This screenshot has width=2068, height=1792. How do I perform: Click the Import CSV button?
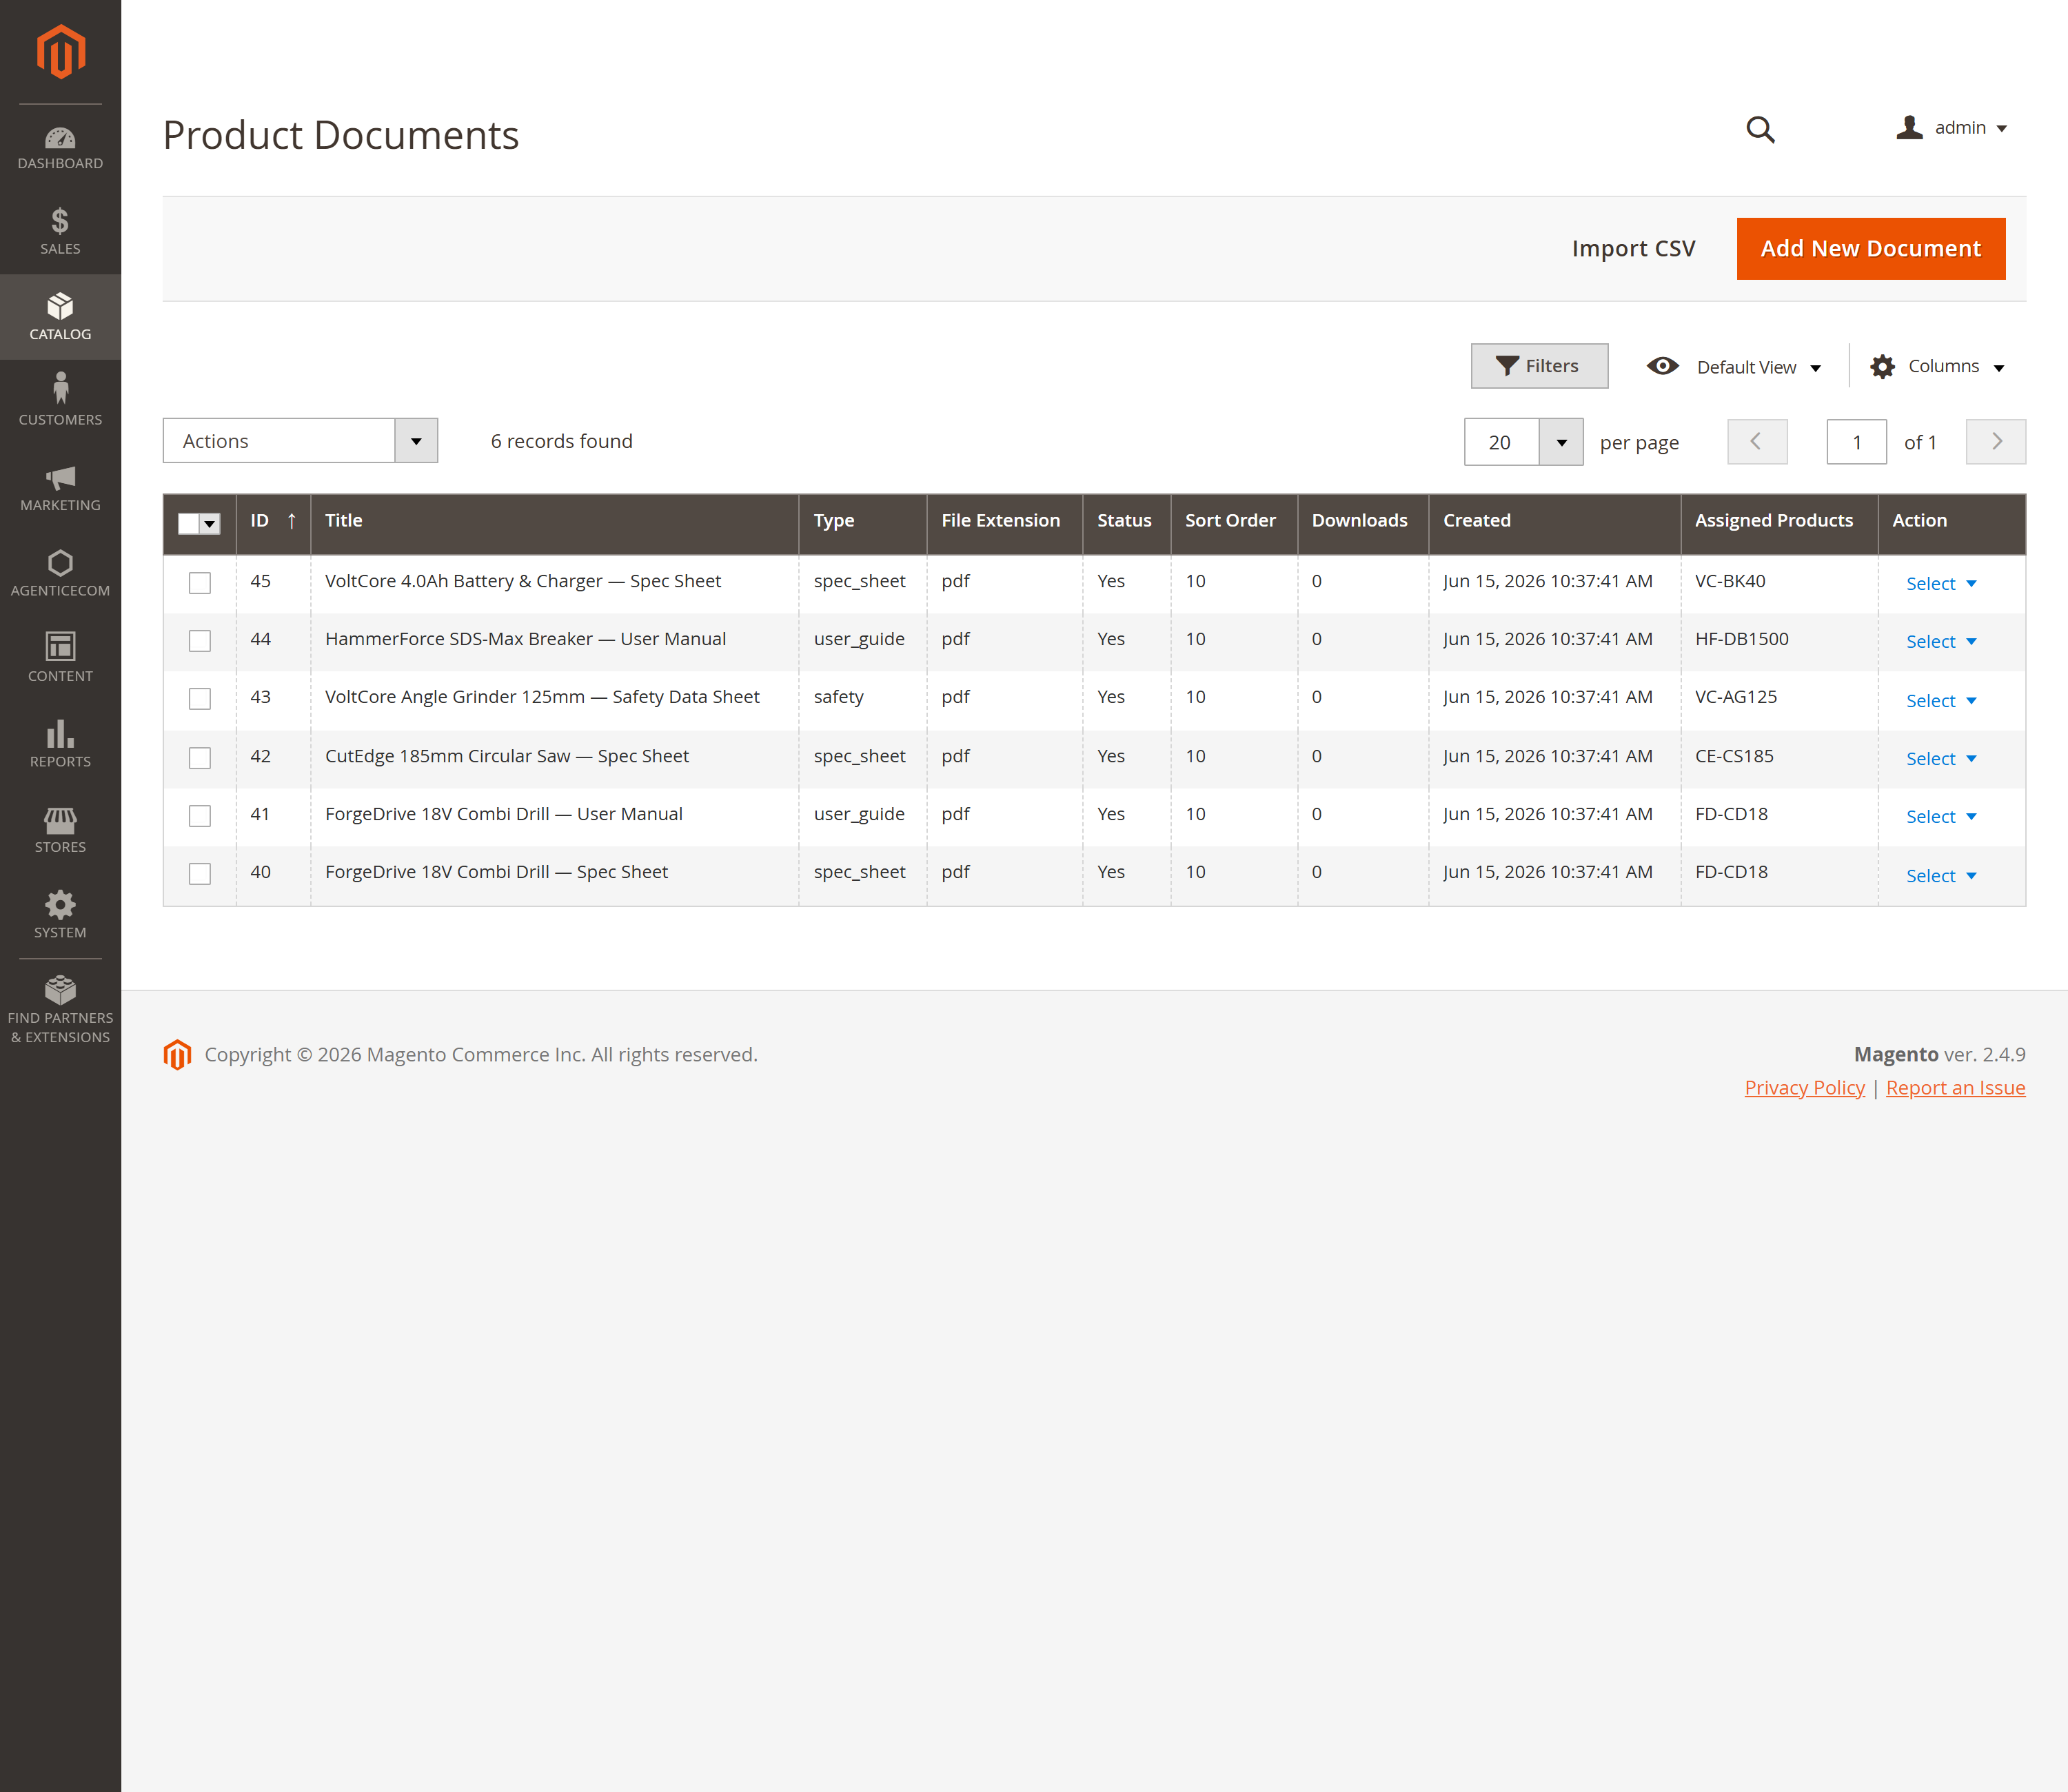tap(1633, 248)
